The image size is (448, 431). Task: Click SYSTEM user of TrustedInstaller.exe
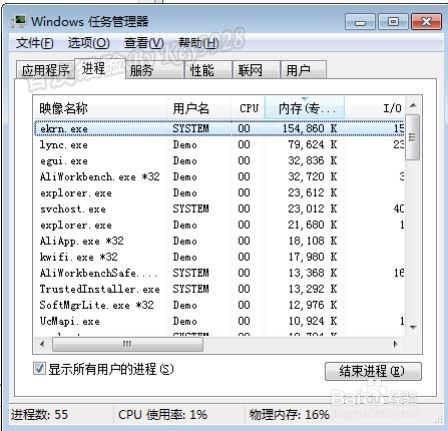191,289
